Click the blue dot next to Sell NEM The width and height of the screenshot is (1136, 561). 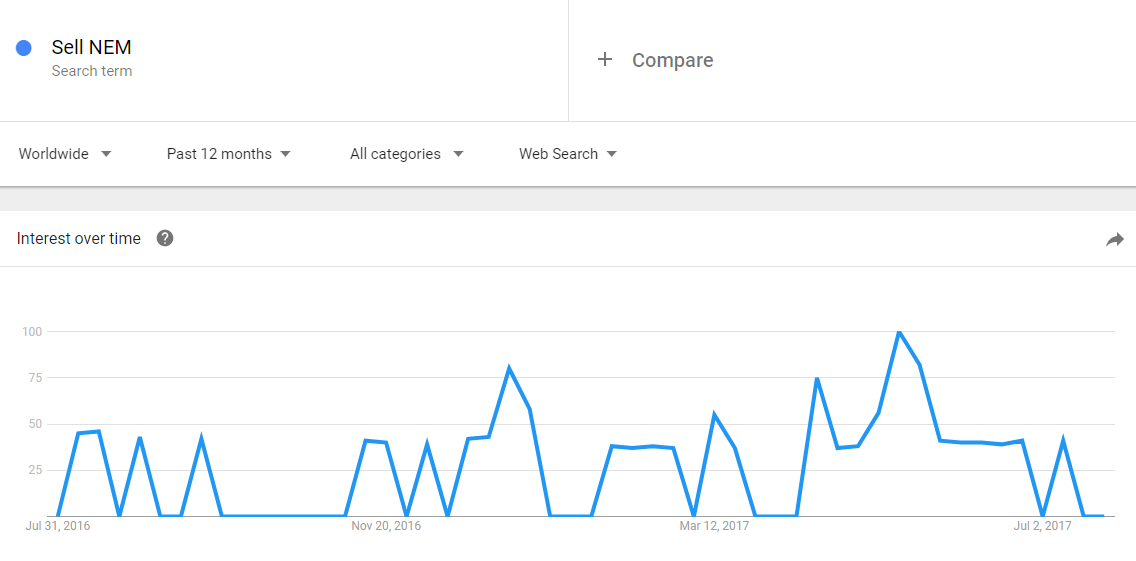(24, 49)
